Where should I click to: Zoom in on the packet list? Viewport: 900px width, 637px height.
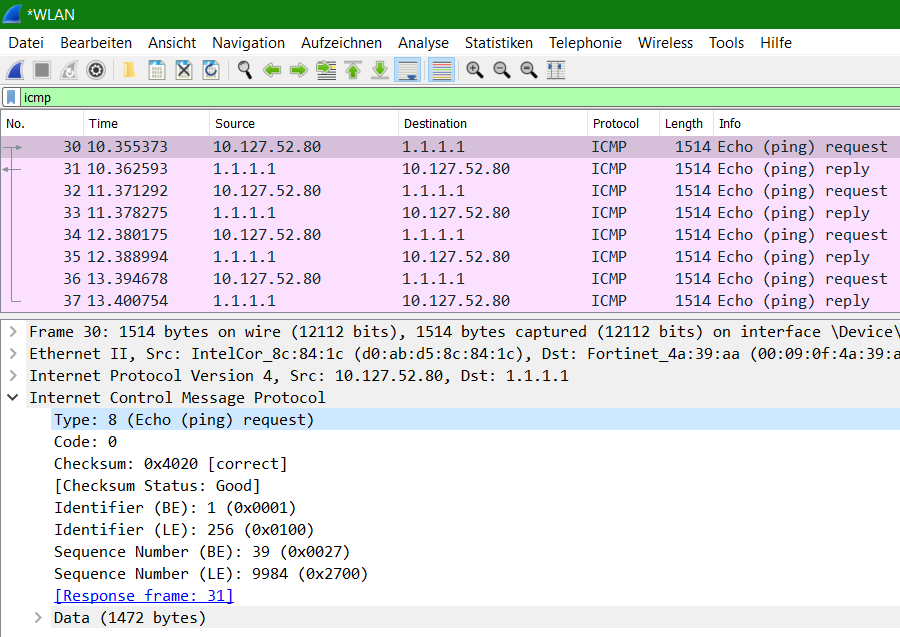(474, 70)
